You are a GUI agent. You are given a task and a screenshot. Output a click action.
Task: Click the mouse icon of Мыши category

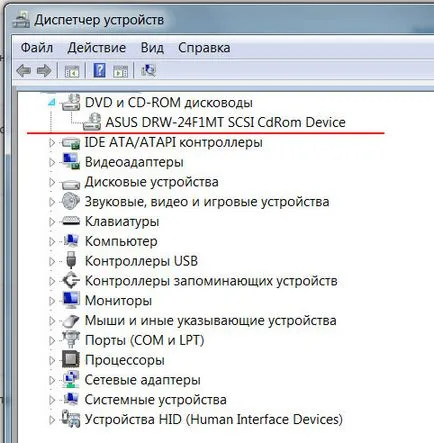[71, 321]
